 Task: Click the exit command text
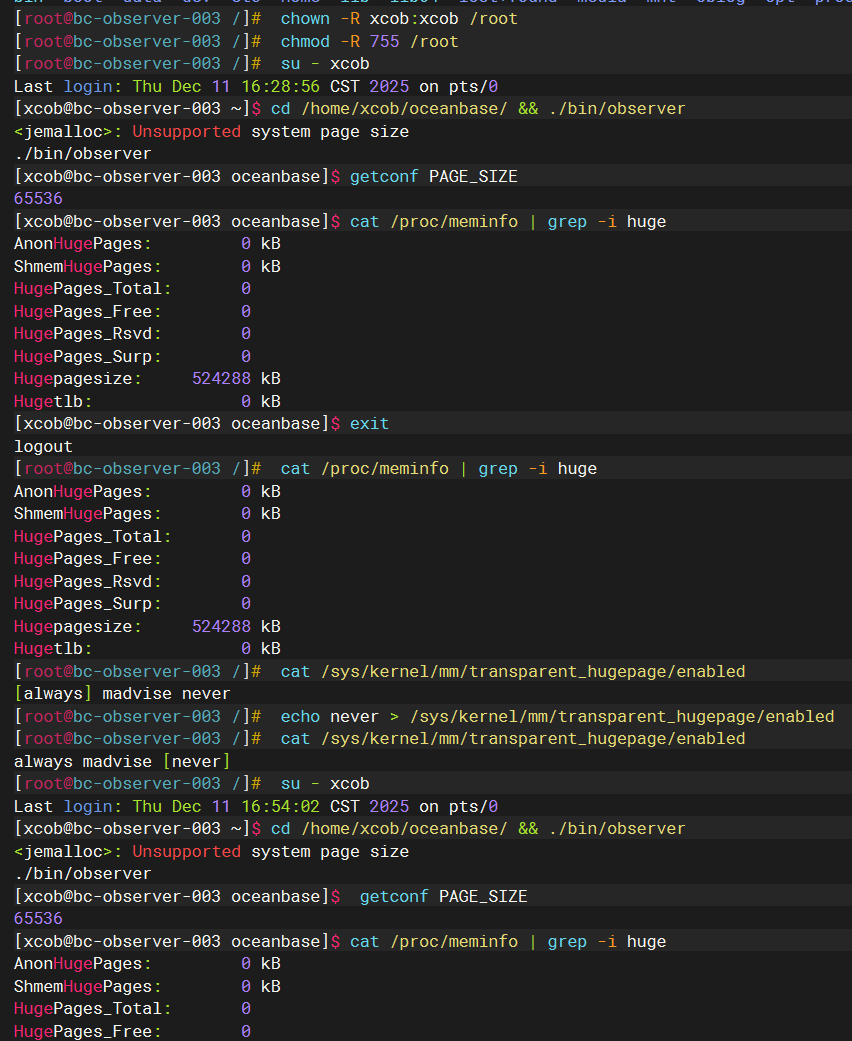coord(369,423)
